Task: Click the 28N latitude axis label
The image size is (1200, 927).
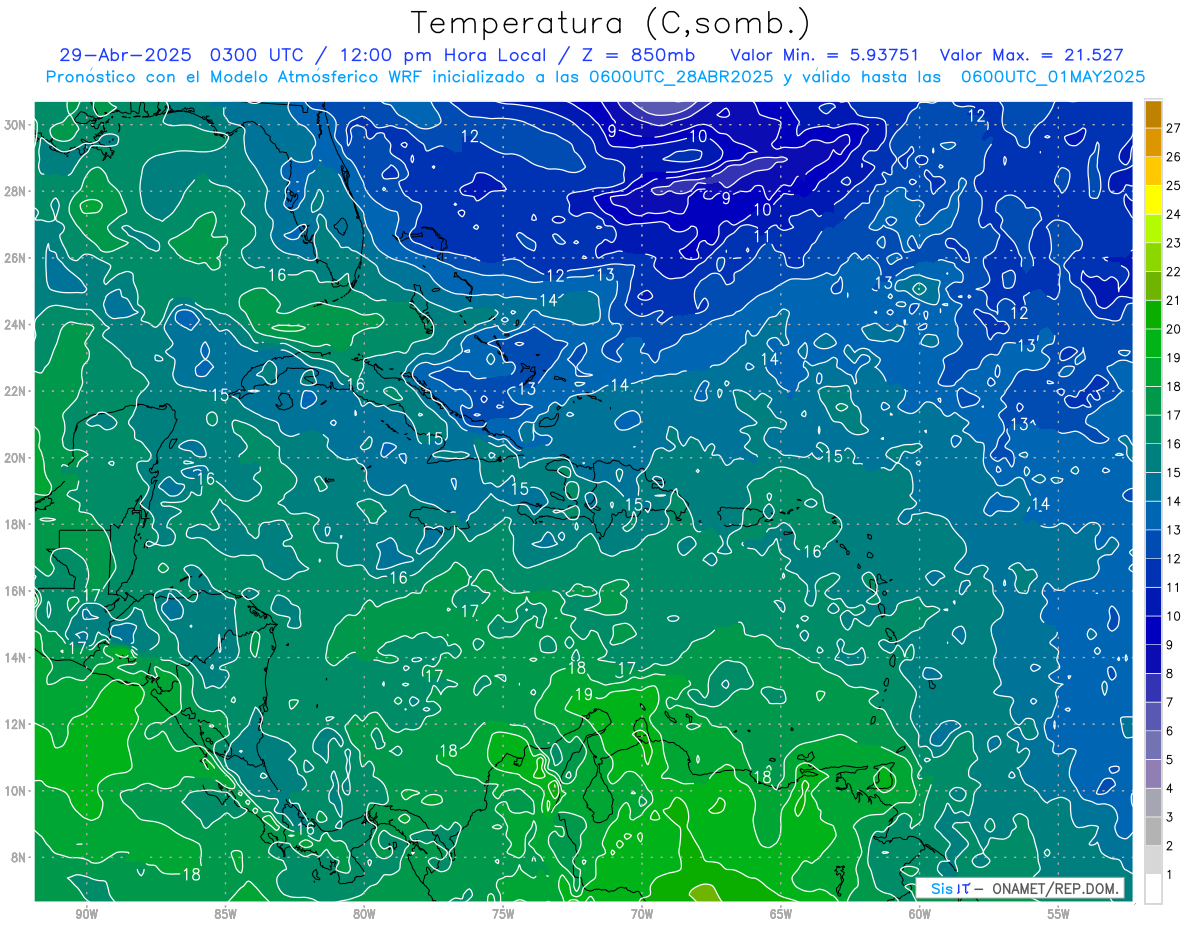Action: click(15, 191)
